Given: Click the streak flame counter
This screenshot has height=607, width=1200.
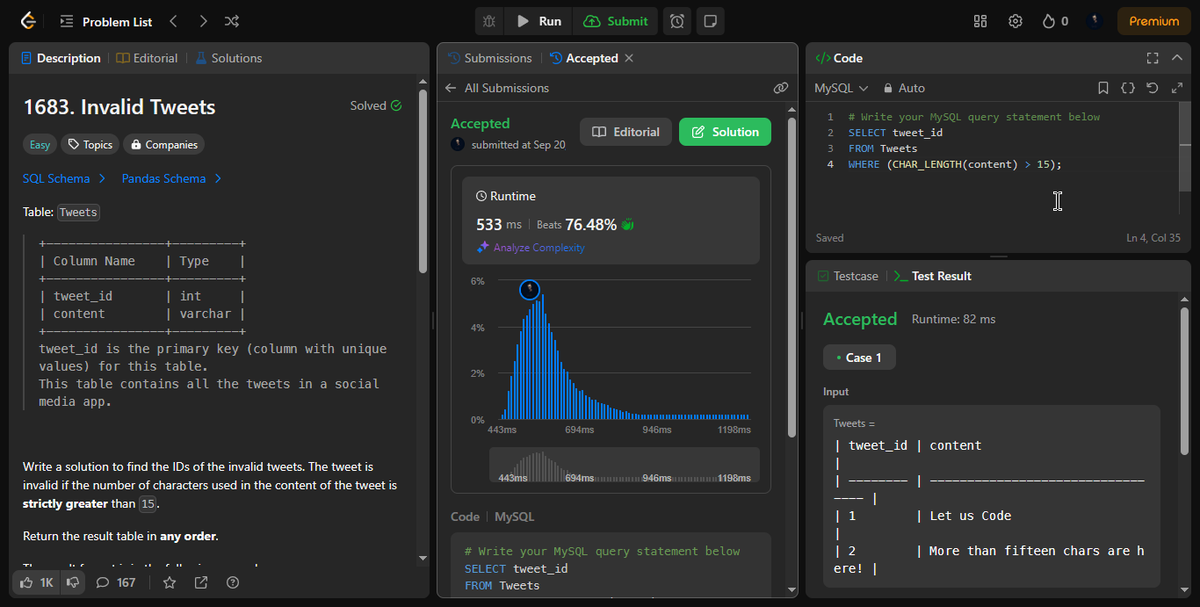Looking at the screenshot, I should pos(1055,21).
